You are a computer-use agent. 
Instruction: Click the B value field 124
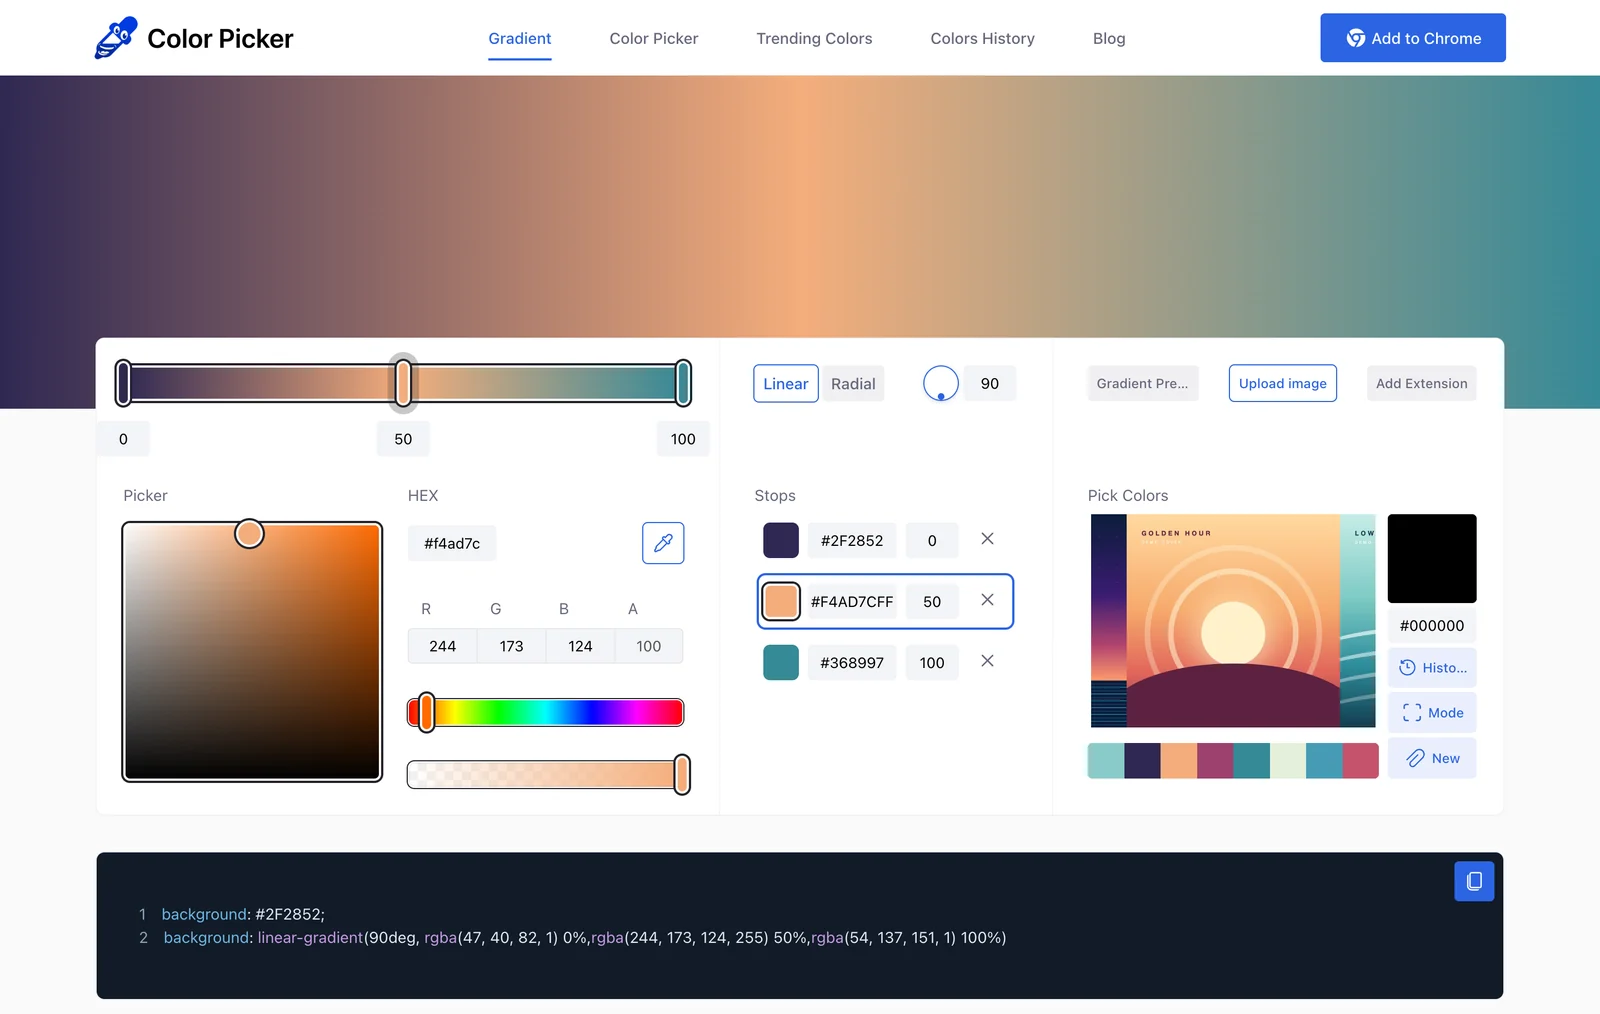point(580,647)
